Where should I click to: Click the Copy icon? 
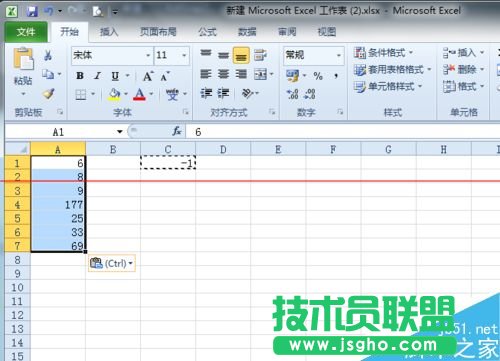48,74
